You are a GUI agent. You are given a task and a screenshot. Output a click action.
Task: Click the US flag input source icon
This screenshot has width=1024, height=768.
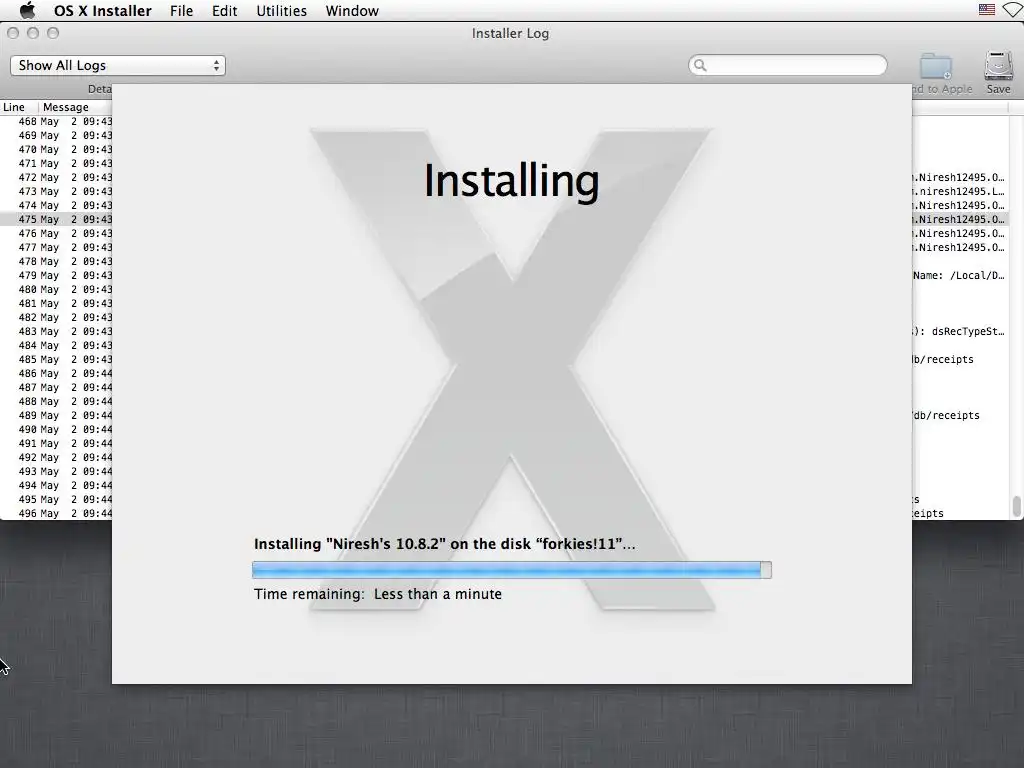coord(987,10)
